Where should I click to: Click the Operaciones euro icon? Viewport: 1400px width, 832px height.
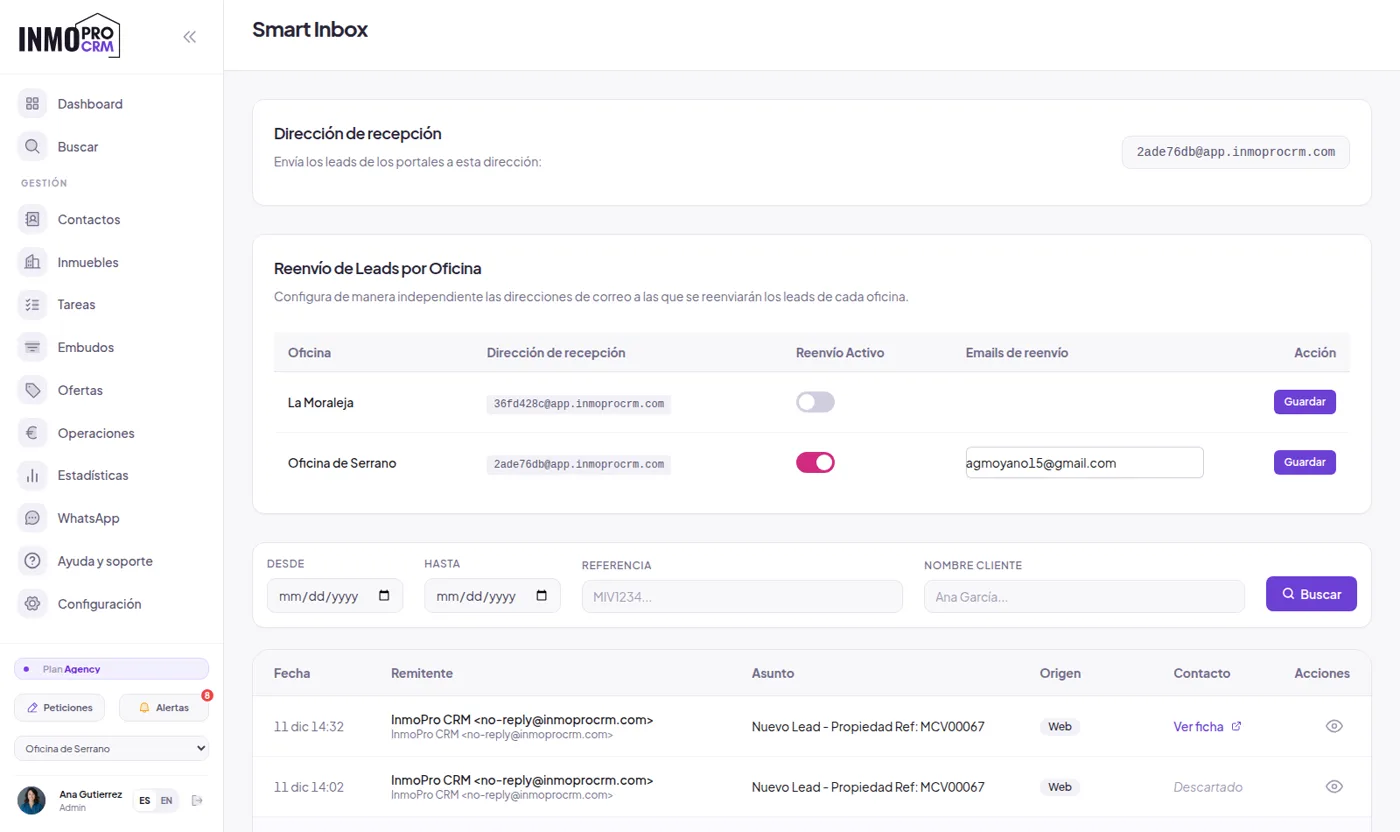pos(33,434)
